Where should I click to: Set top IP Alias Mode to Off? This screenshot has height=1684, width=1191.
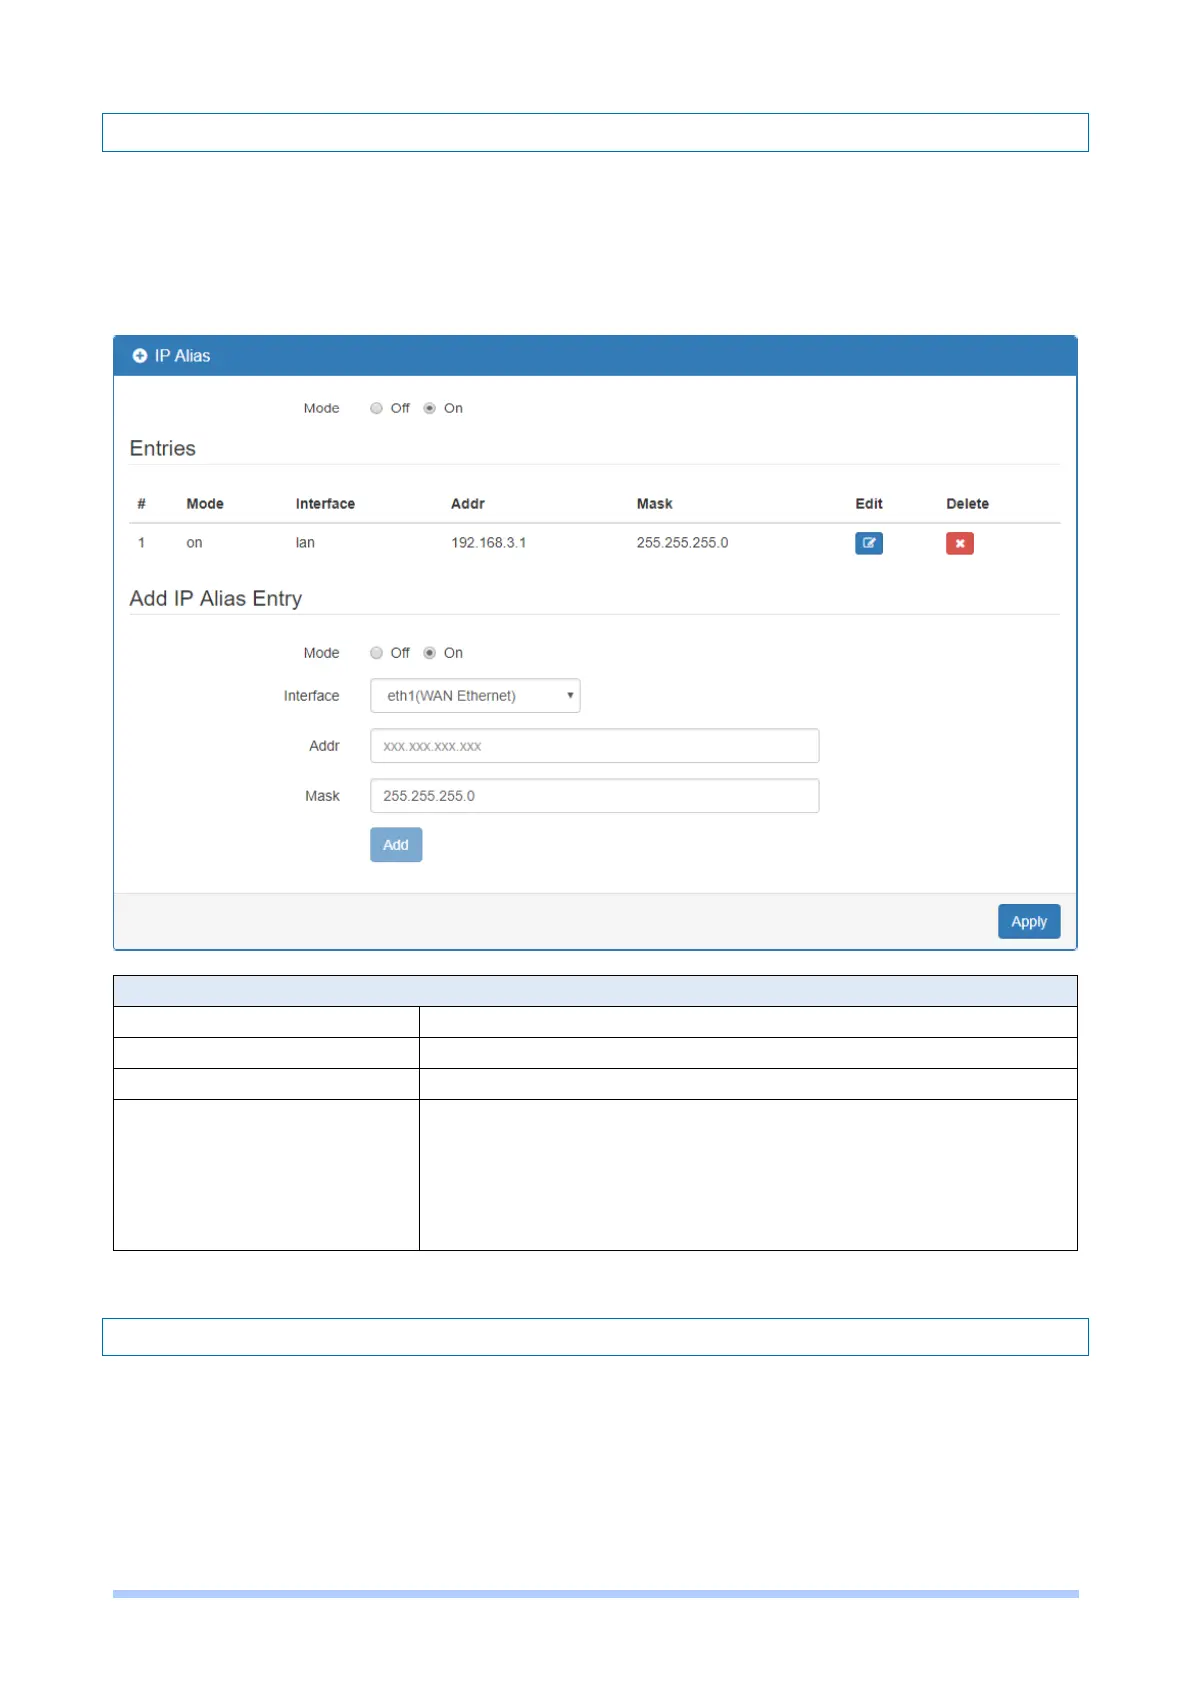[376, 408]
